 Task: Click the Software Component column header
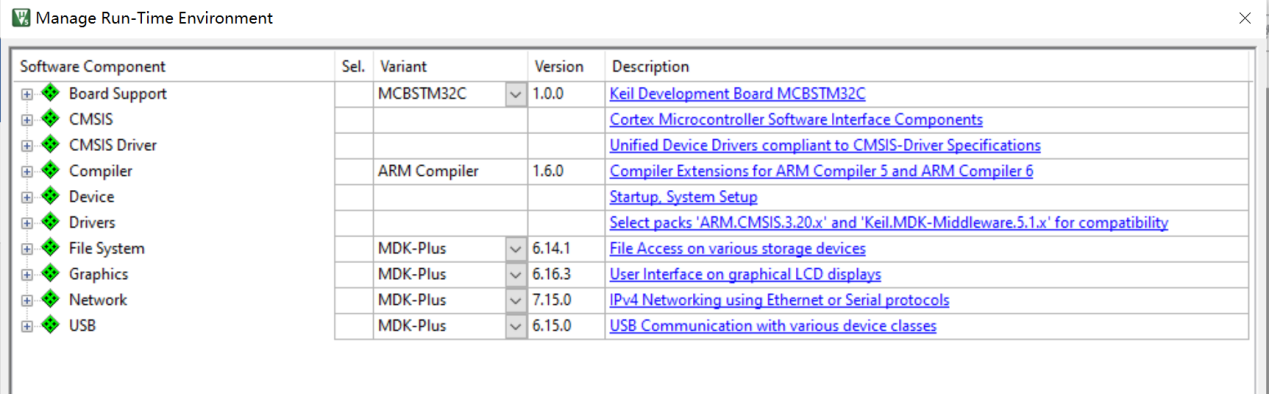point(93,67)
